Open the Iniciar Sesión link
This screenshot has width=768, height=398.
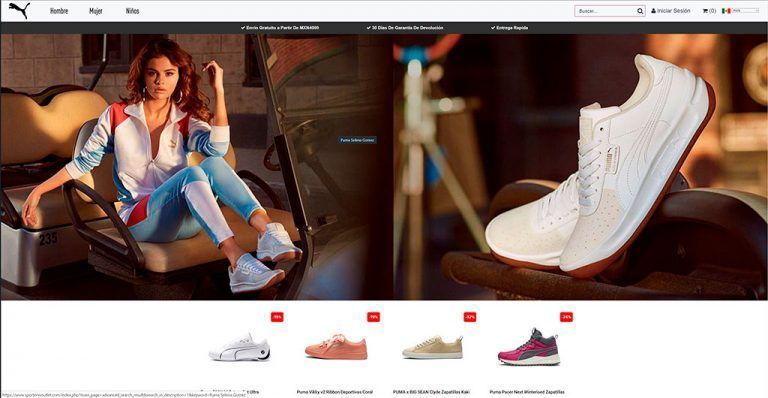point(673,11)
